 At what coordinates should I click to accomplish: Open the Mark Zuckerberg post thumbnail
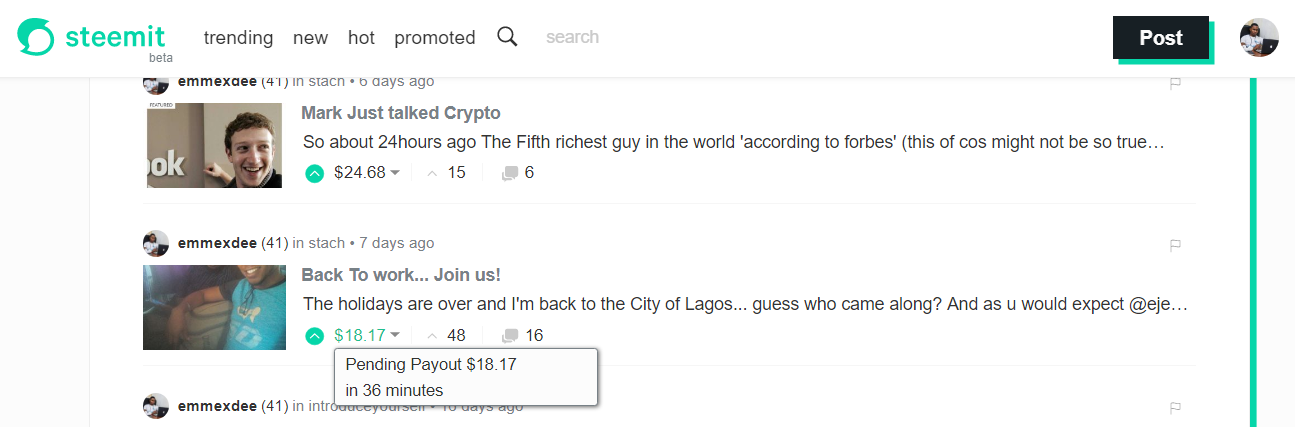tap(200, 145)
